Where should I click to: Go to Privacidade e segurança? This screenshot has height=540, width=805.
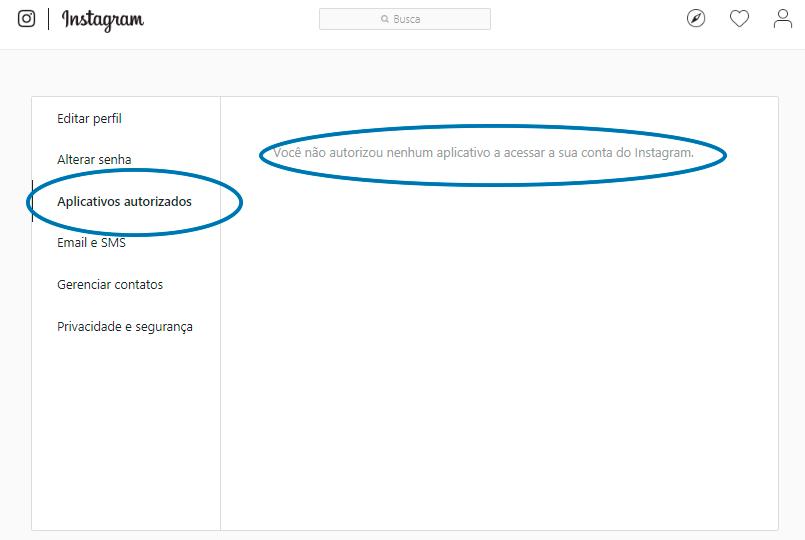125,326
